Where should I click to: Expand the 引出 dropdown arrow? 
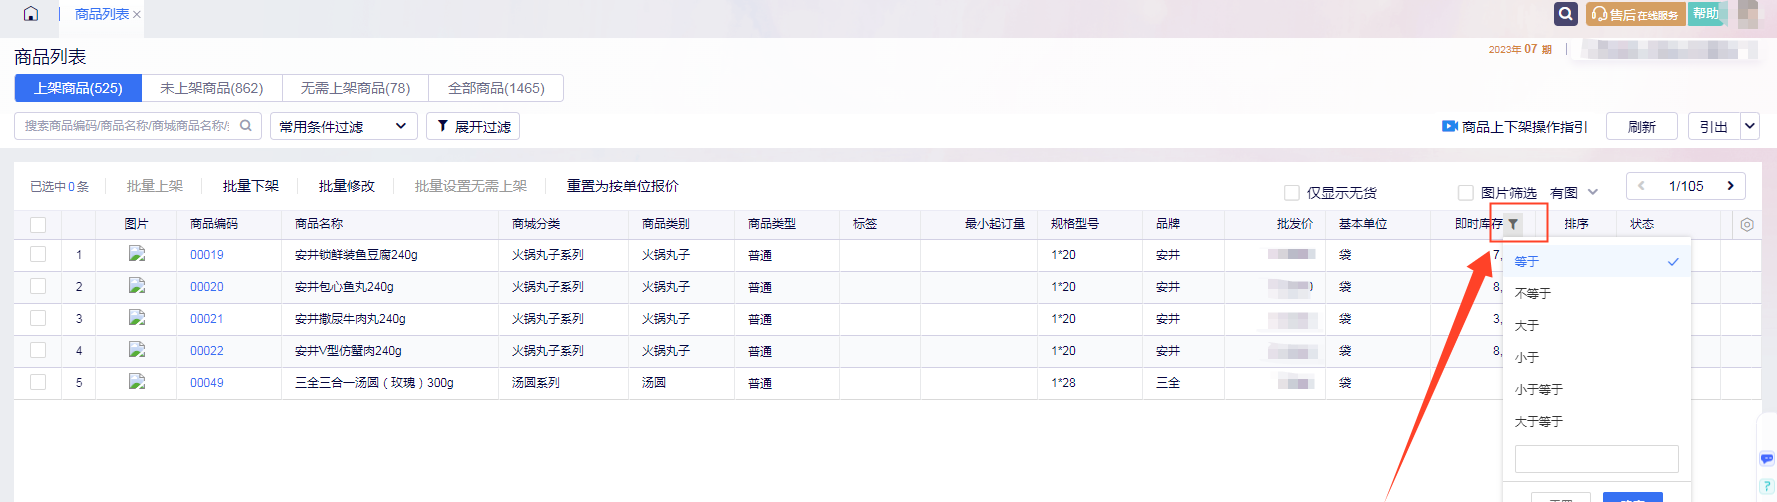[1750, 126]
